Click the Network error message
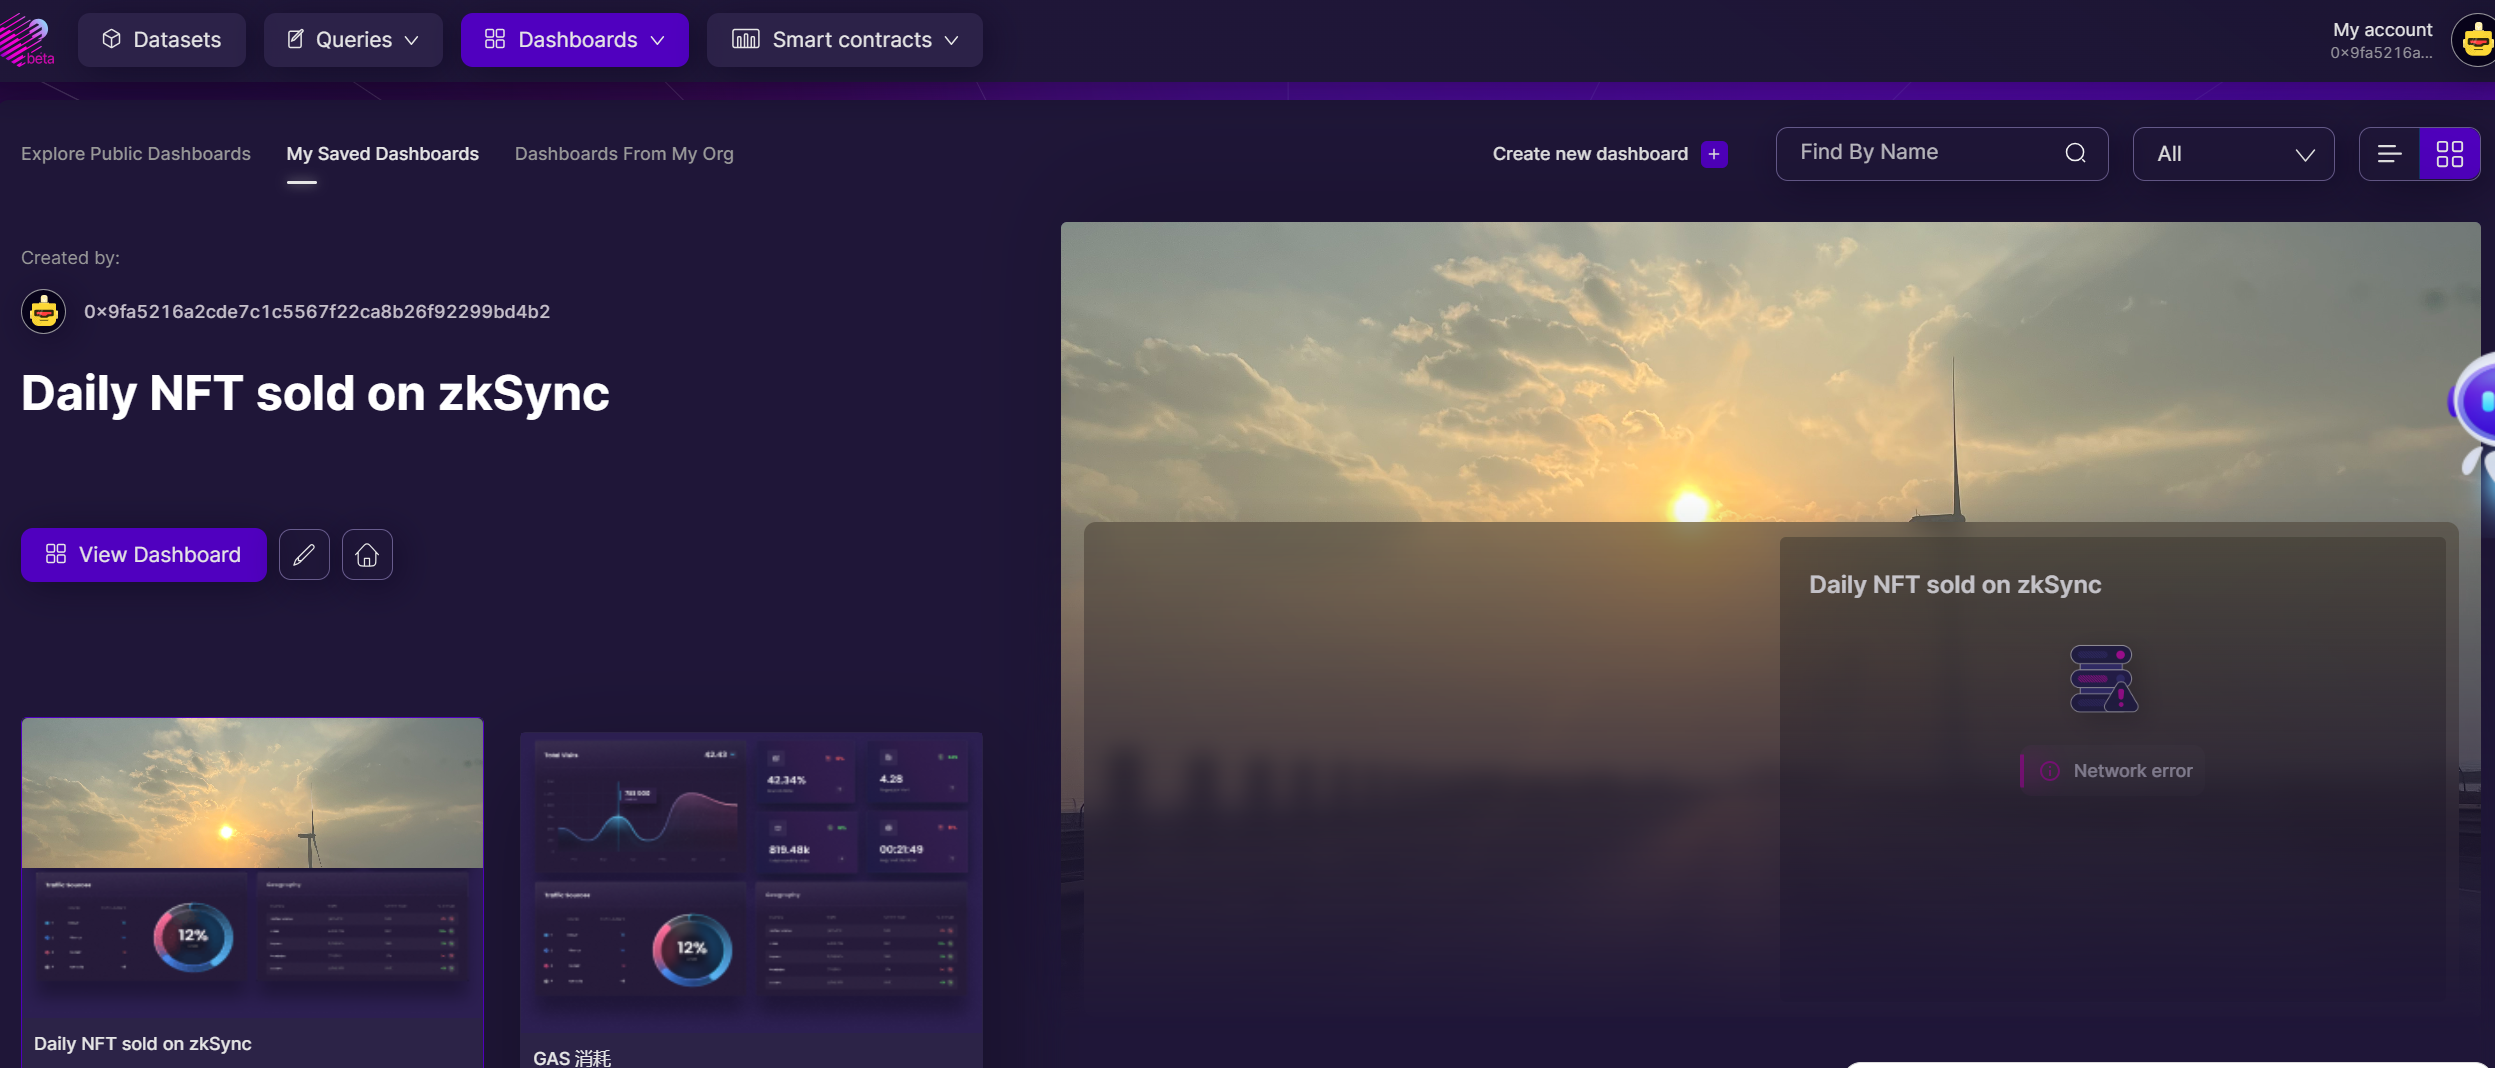 tap(2113, 771)
